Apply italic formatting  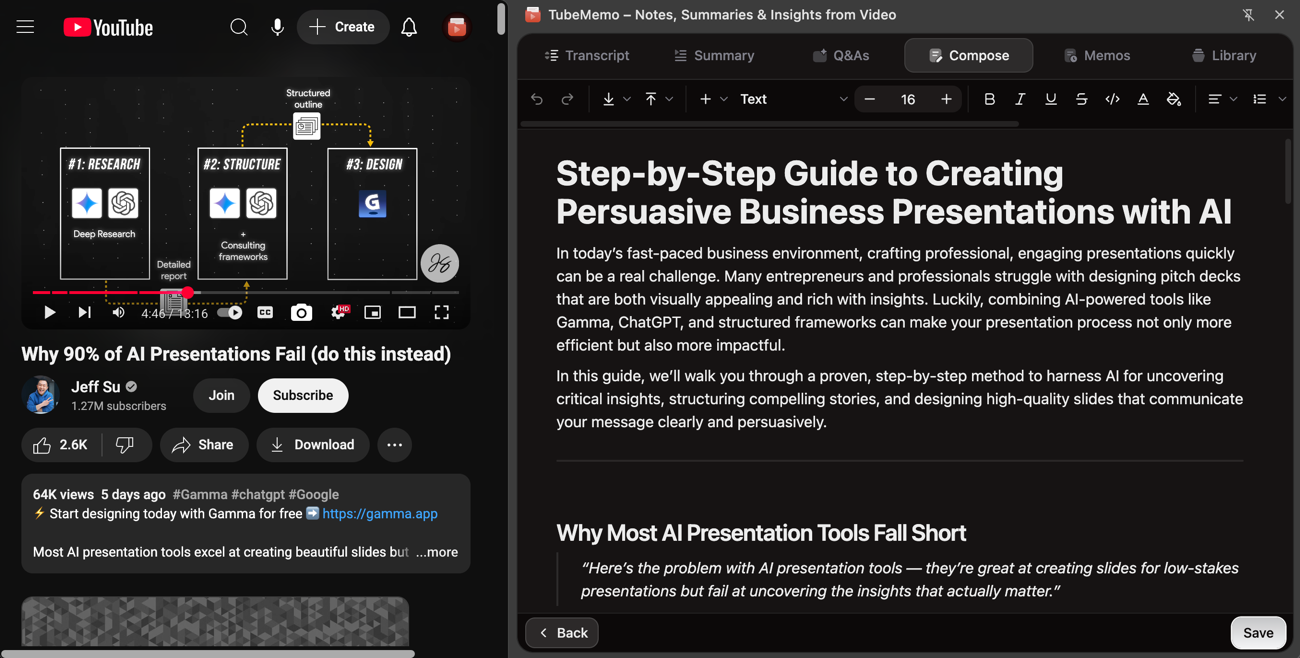point(1020,99)
